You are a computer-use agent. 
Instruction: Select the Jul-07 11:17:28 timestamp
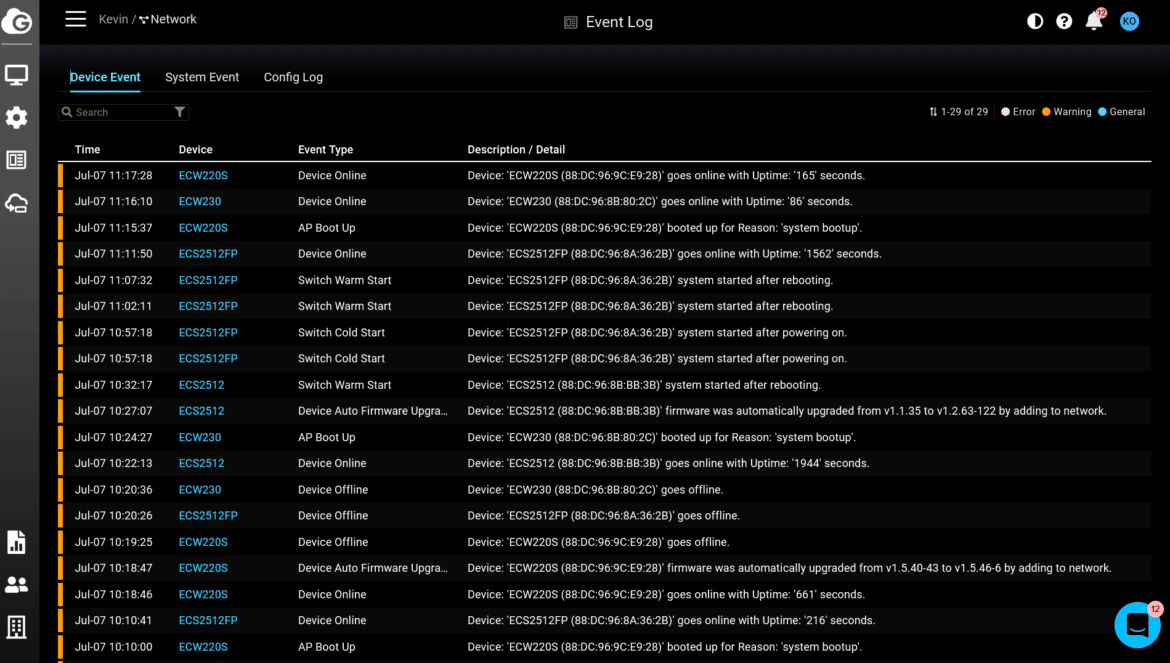[113, 175]
